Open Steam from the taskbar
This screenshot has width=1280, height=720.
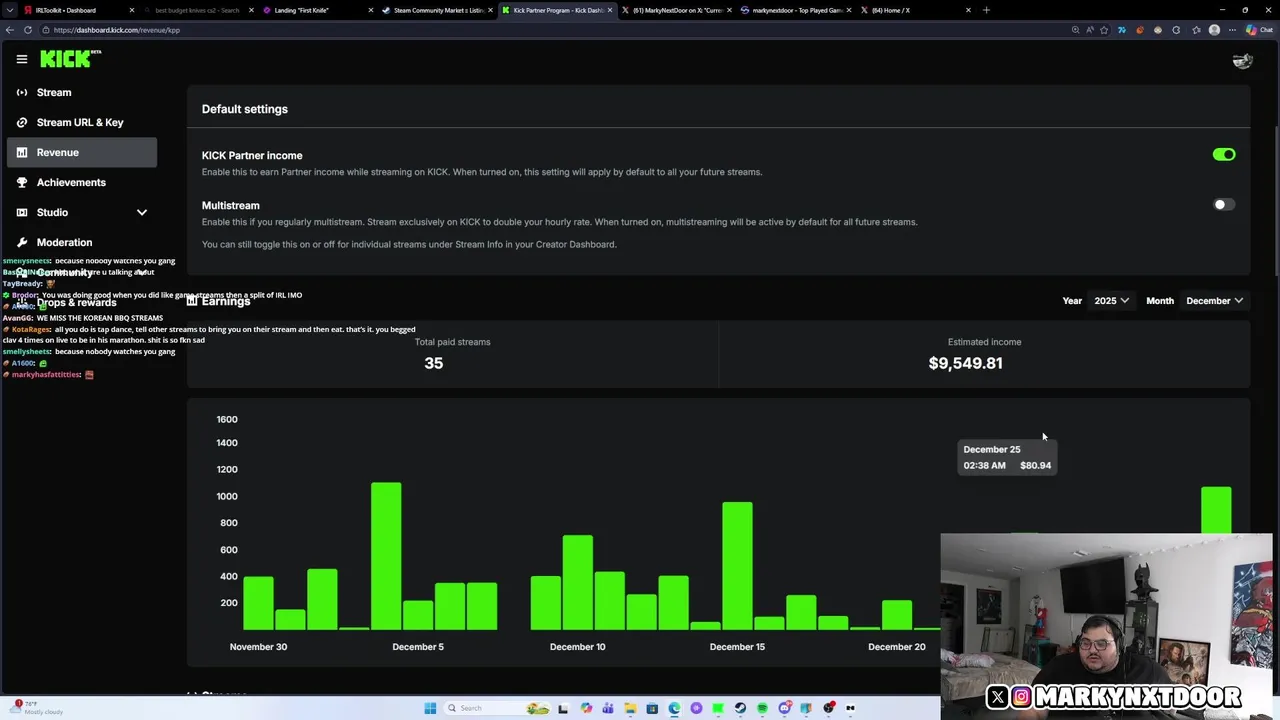[740, 708]
